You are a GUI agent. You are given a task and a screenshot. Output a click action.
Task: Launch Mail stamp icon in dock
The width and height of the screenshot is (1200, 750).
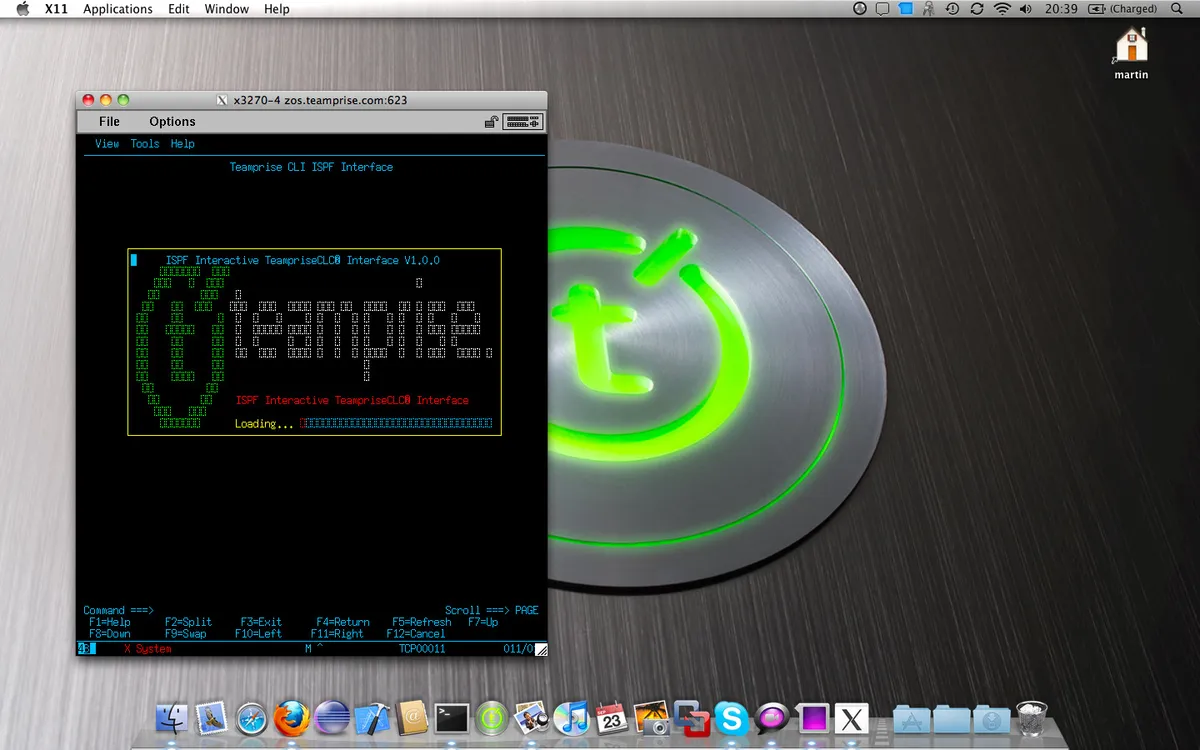[x=211, y=717]
